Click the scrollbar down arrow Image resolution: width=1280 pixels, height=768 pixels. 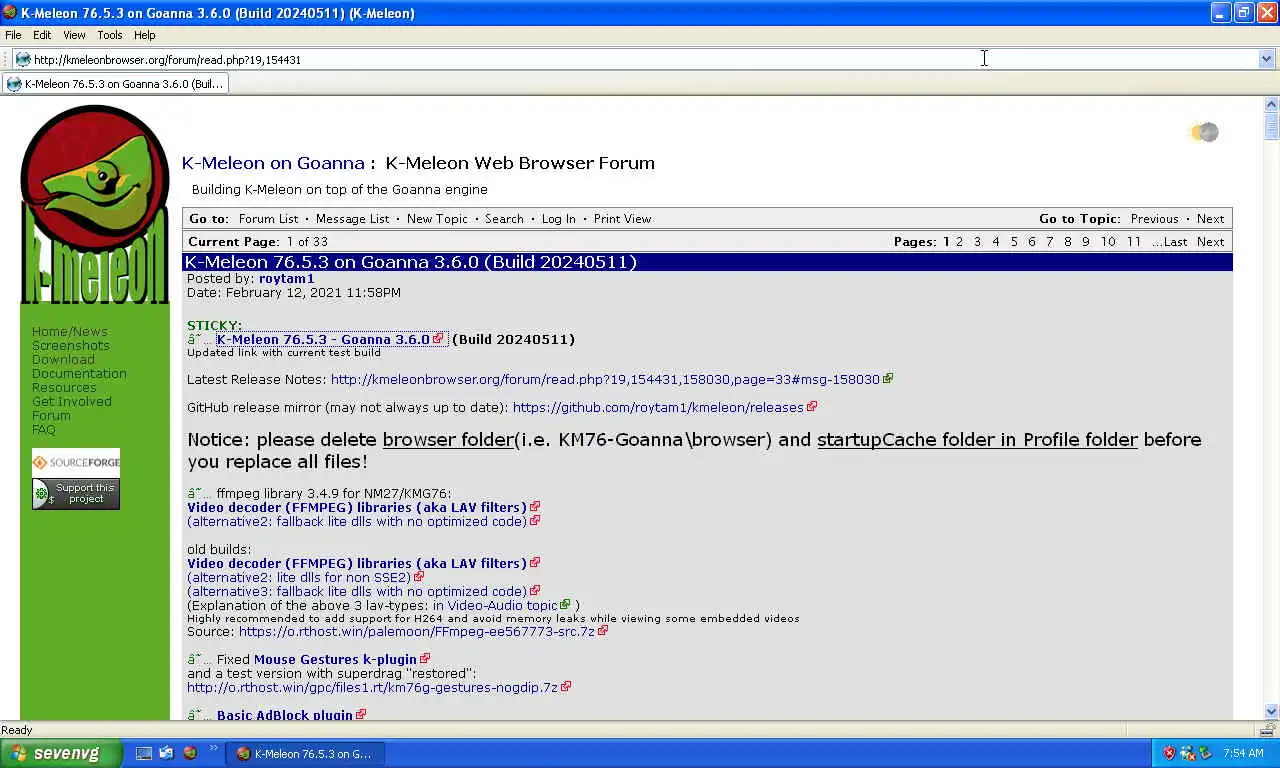(x=1271, y=711)
